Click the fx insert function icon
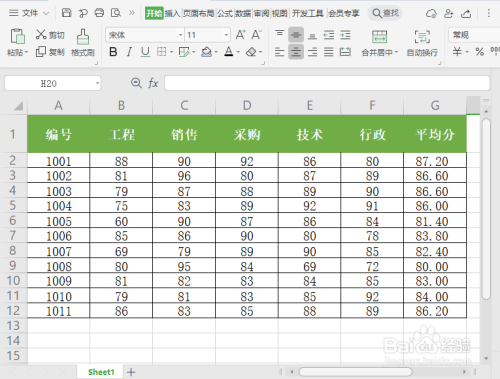 tap(153, 83)
